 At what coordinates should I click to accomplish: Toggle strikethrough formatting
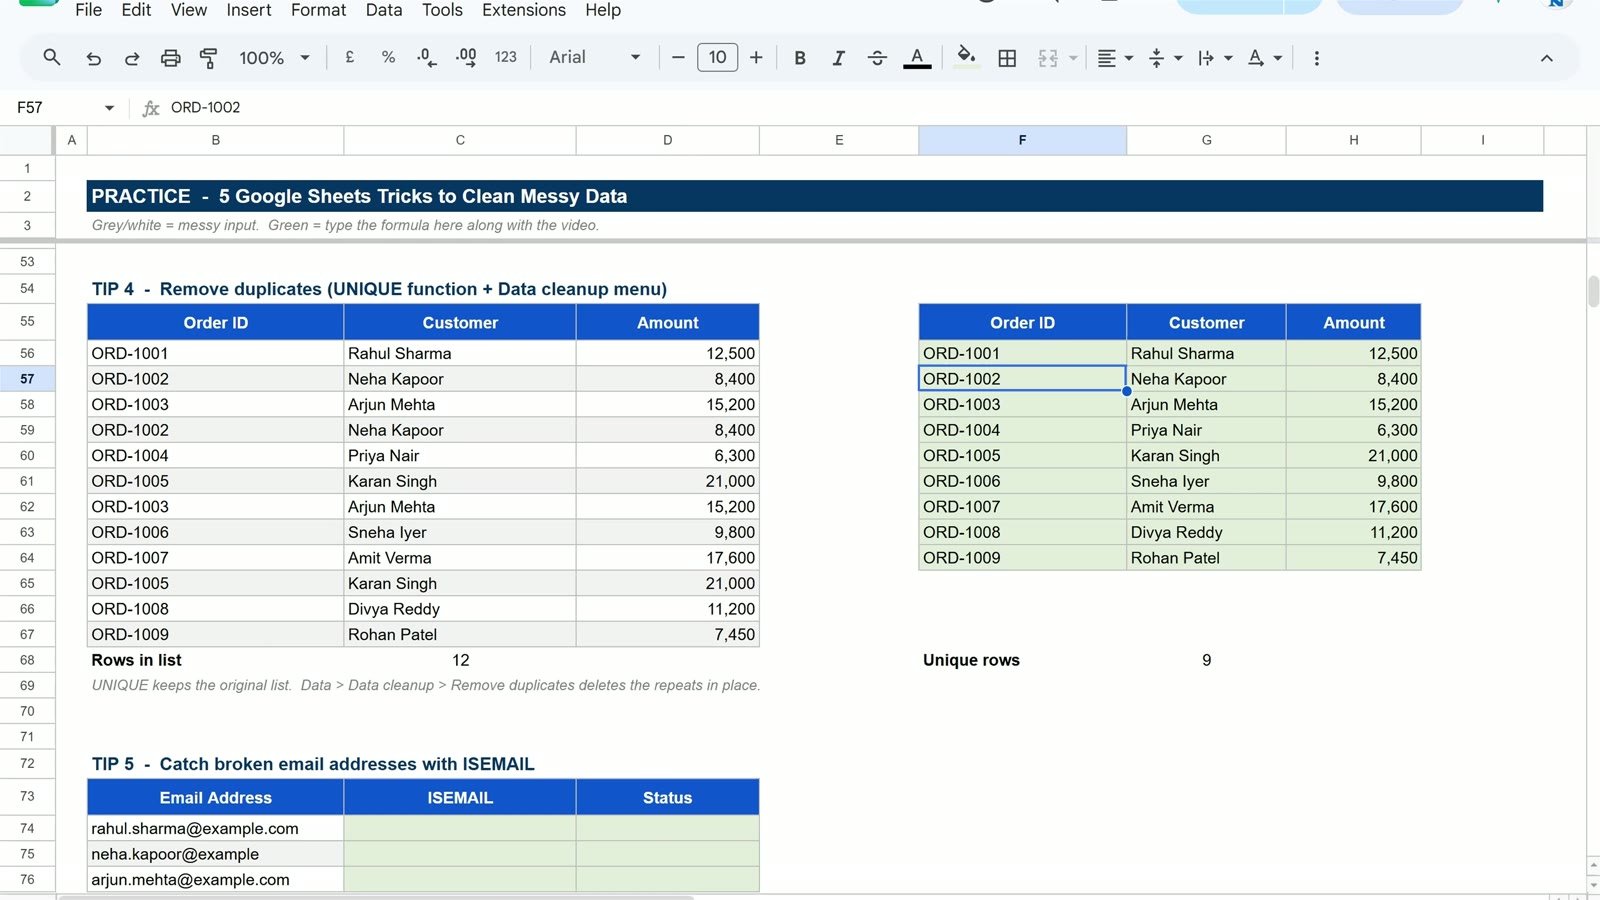[877, 58]
